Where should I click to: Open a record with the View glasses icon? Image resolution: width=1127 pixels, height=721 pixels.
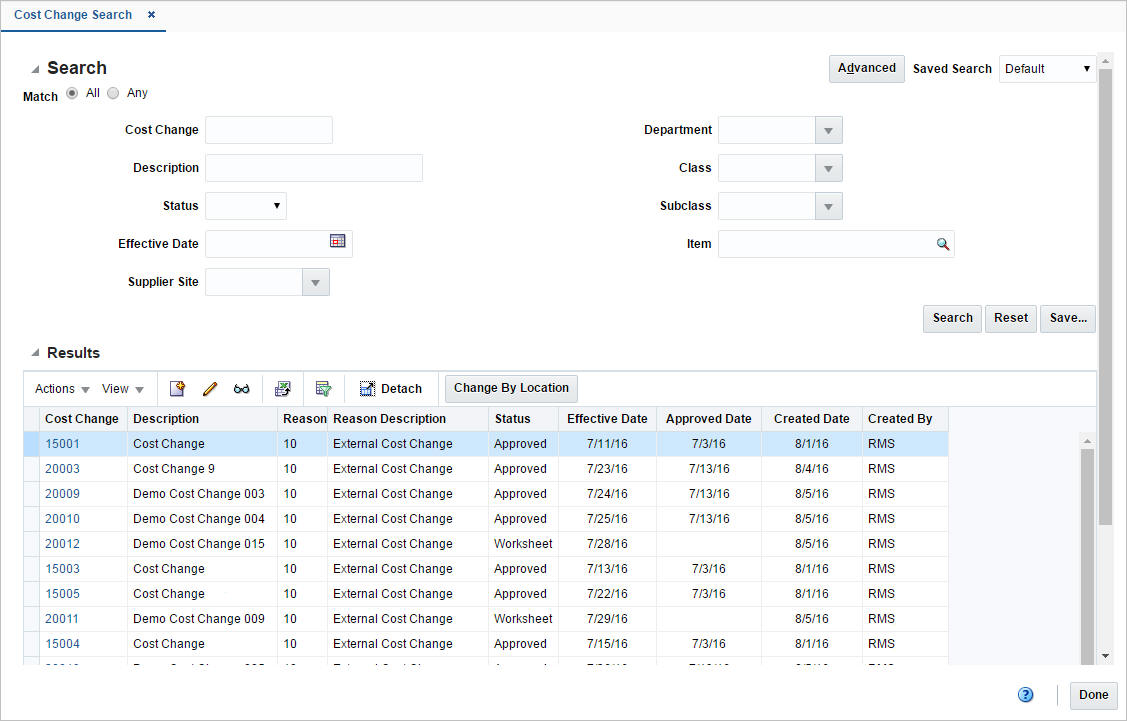pyautogui.click(x=242, y=388)
